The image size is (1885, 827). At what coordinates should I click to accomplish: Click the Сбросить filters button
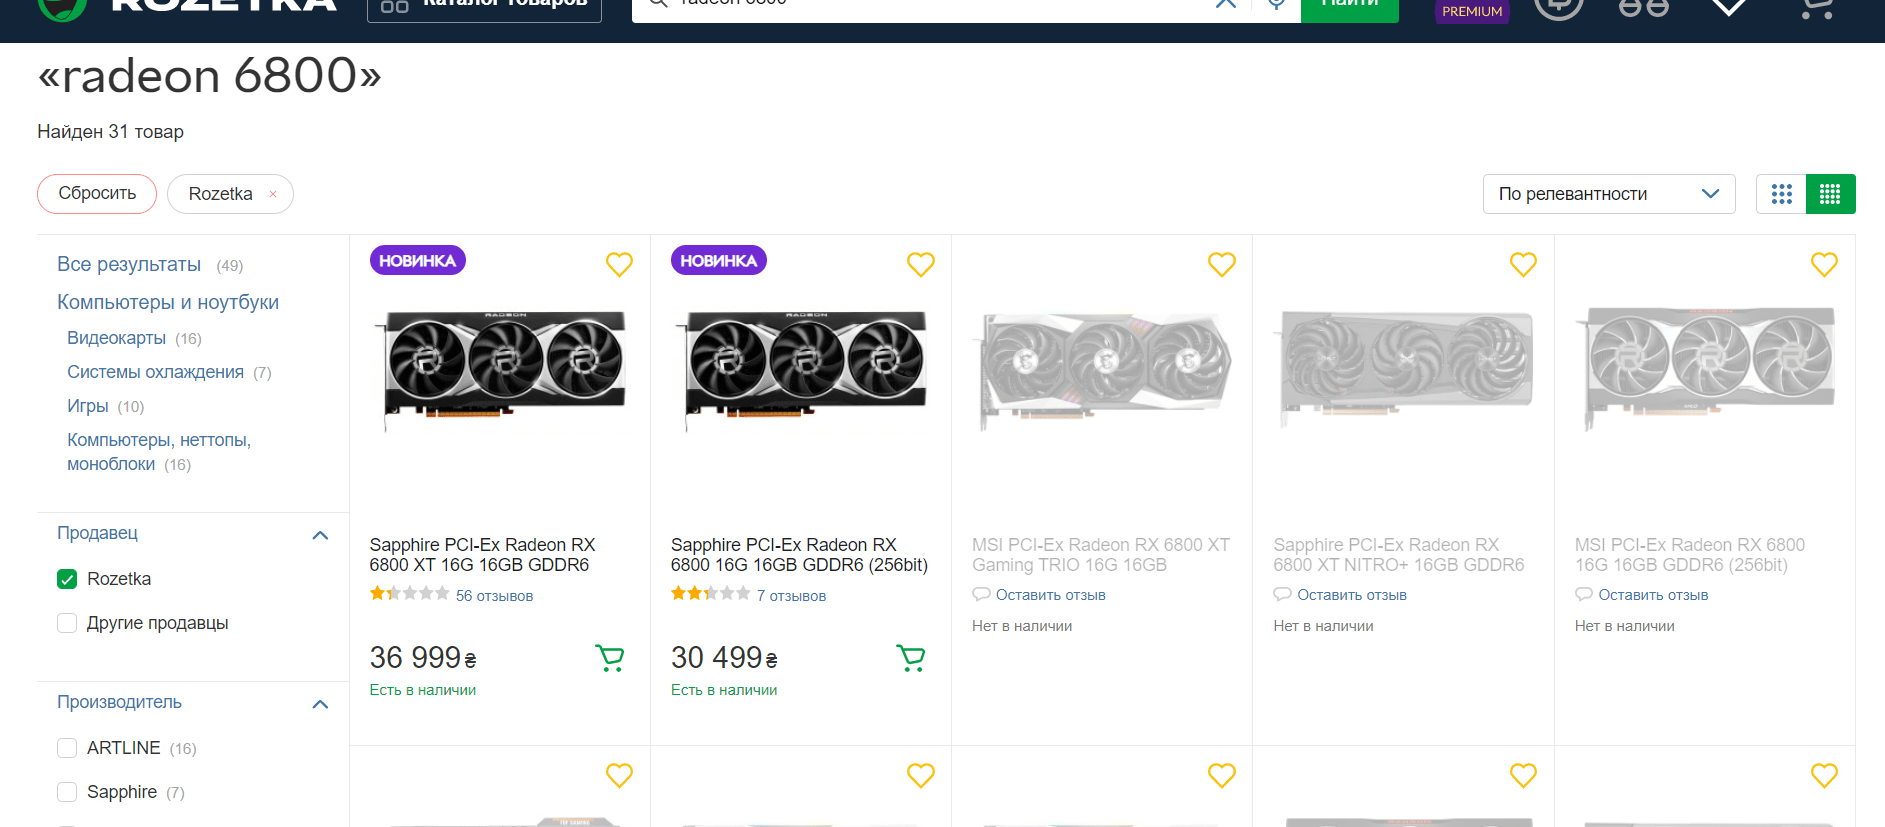(x=97, y=194)
